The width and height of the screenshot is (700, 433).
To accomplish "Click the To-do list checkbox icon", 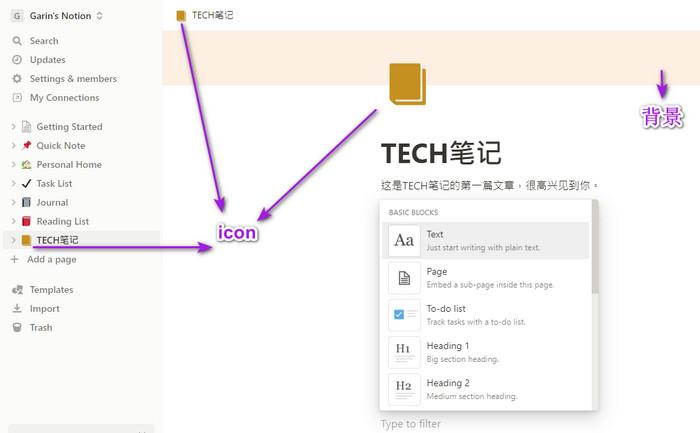I will click(404, 315).
